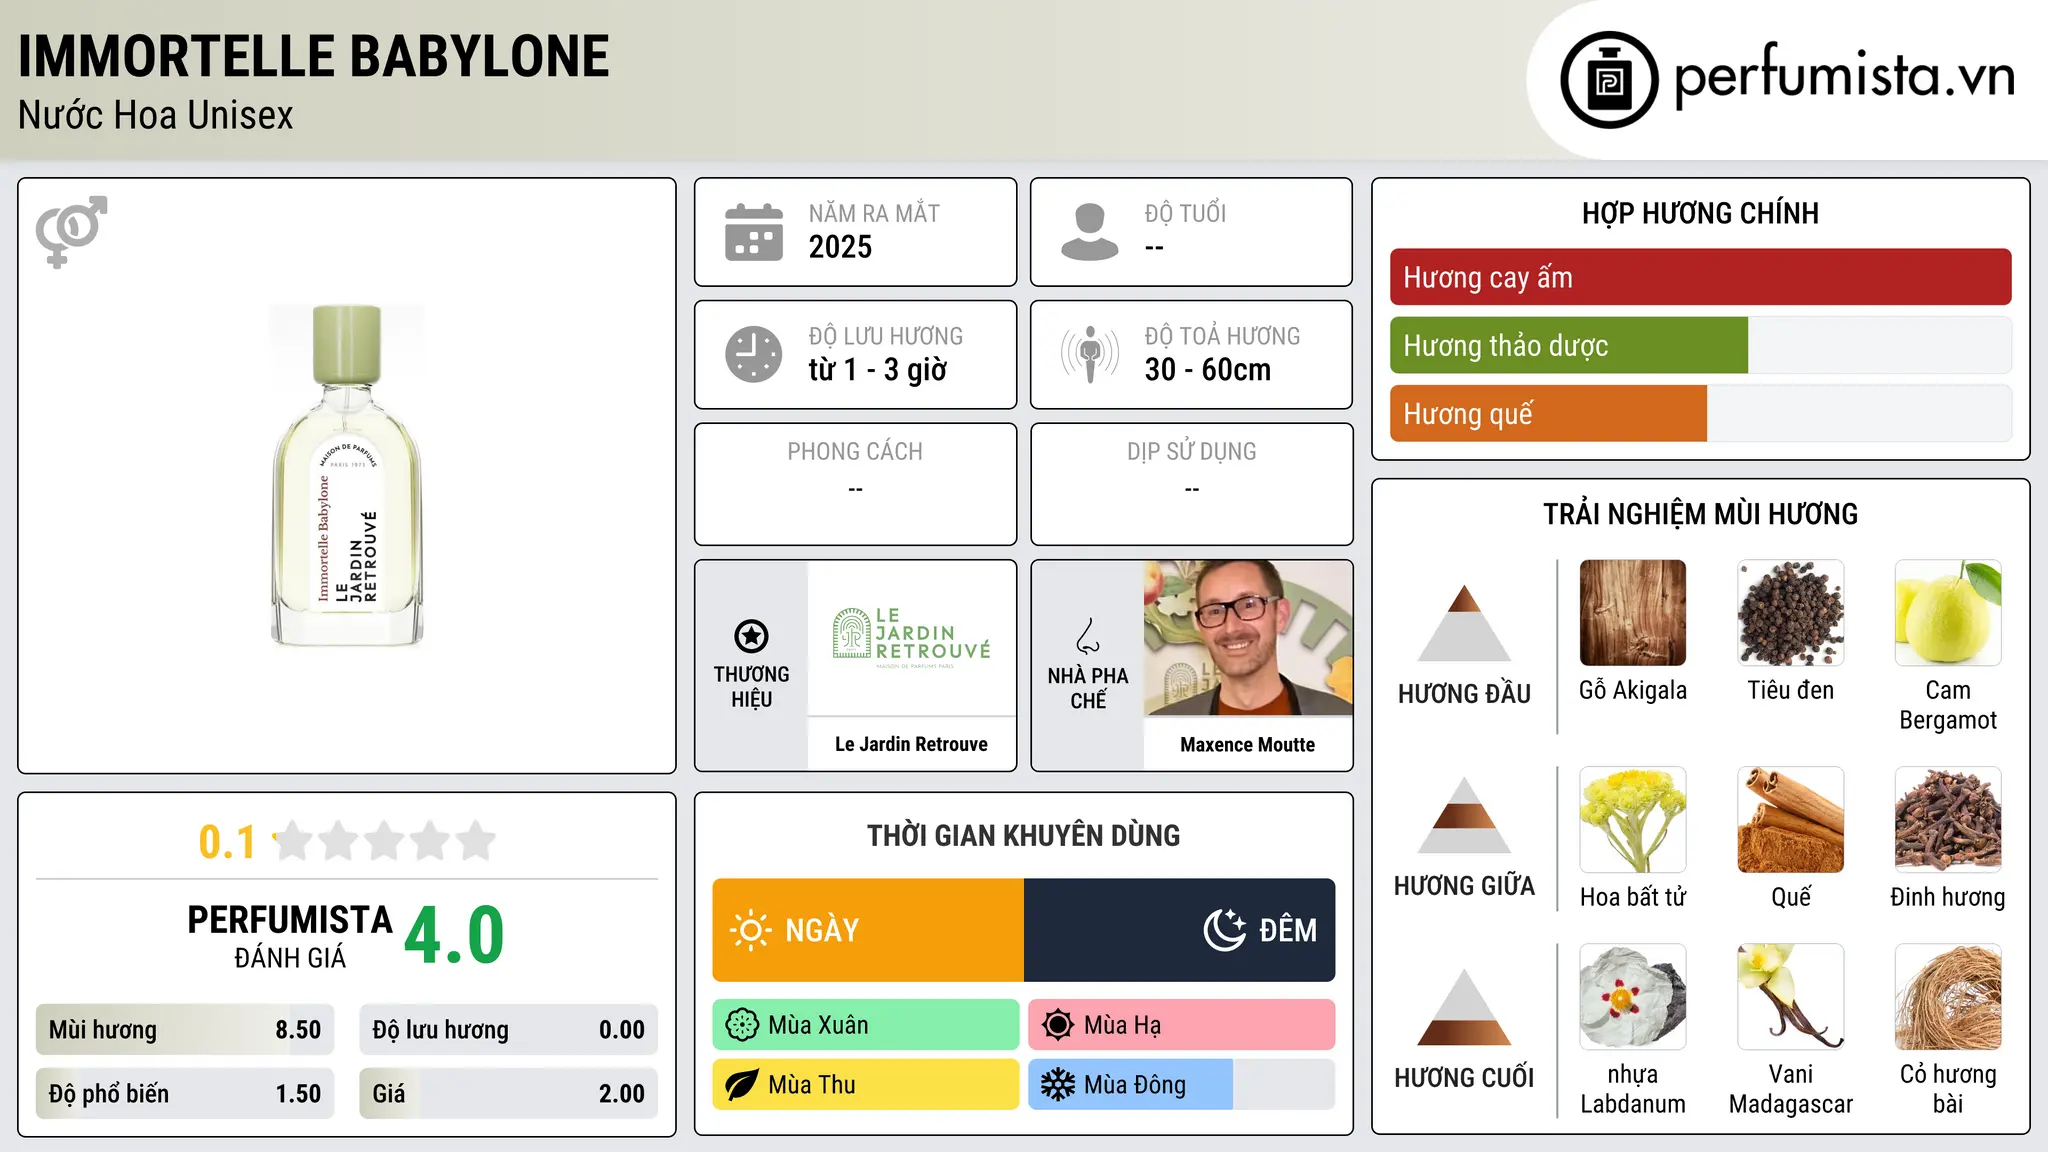Click the Dịp sử dụng occasion card
2048x1152 pixels.
(x=1192, y=484)
